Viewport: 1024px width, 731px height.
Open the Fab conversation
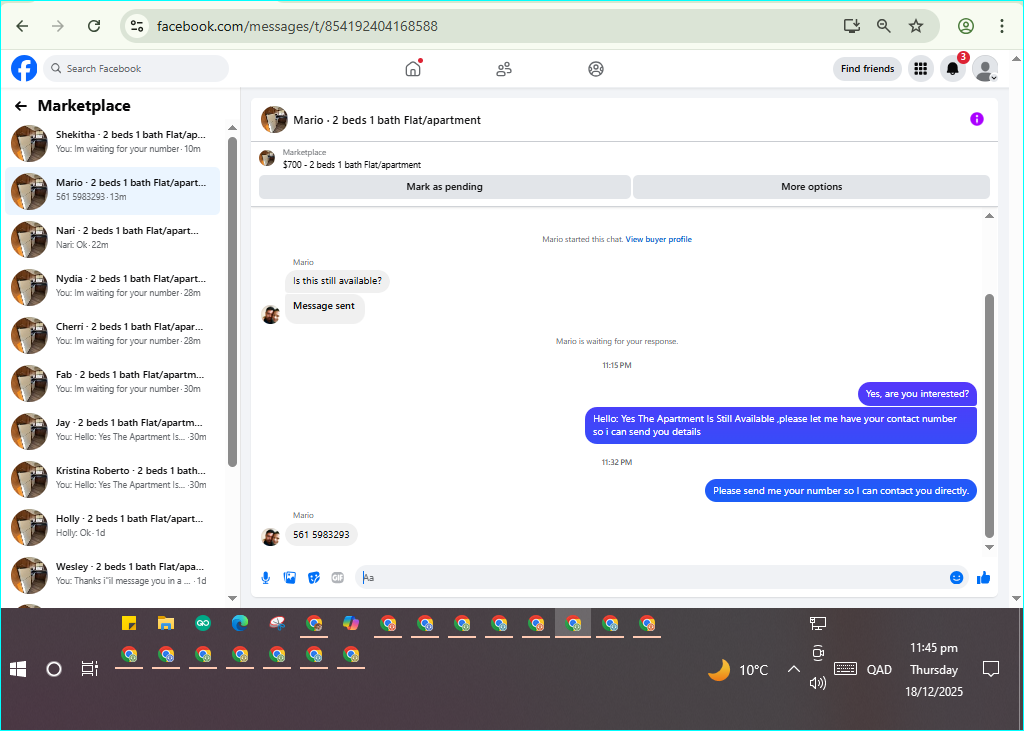[x=112, y=383]
